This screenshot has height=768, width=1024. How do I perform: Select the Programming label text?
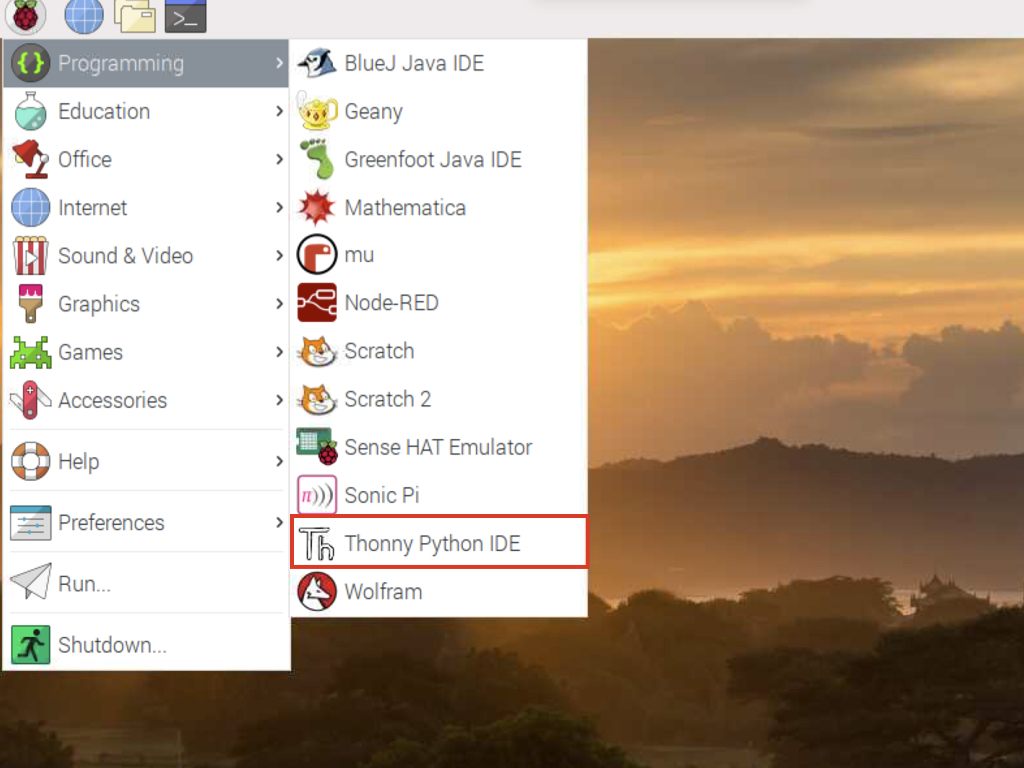point(121,64)
